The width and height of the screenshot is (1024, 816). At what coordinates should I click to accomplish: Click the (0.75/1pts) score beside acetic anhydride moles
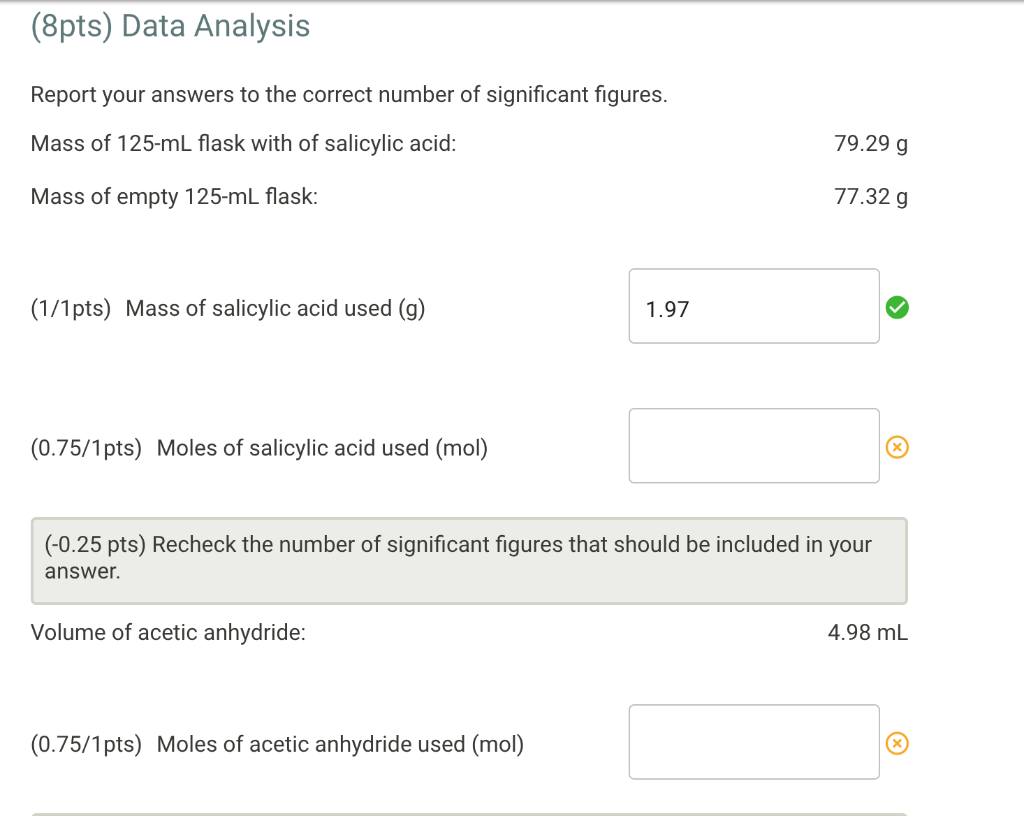(86, 744)
